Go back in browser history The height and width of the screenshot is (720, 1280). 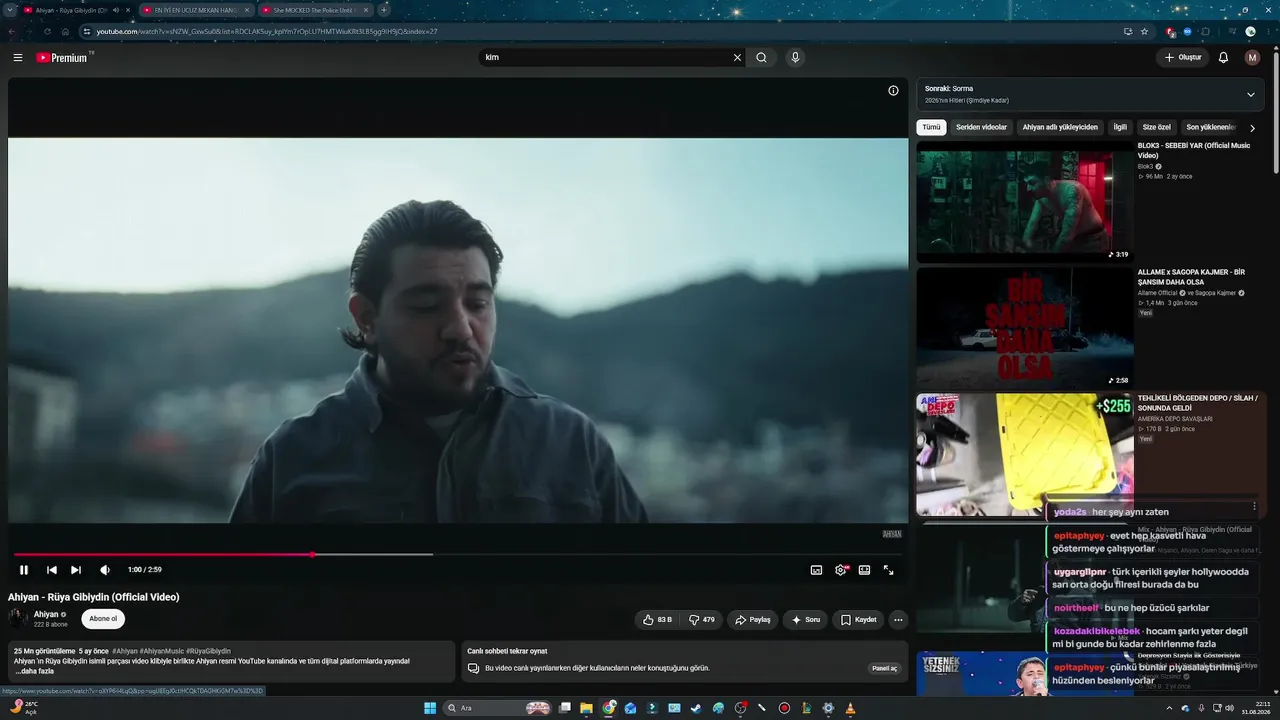click(x=11, y=31)
